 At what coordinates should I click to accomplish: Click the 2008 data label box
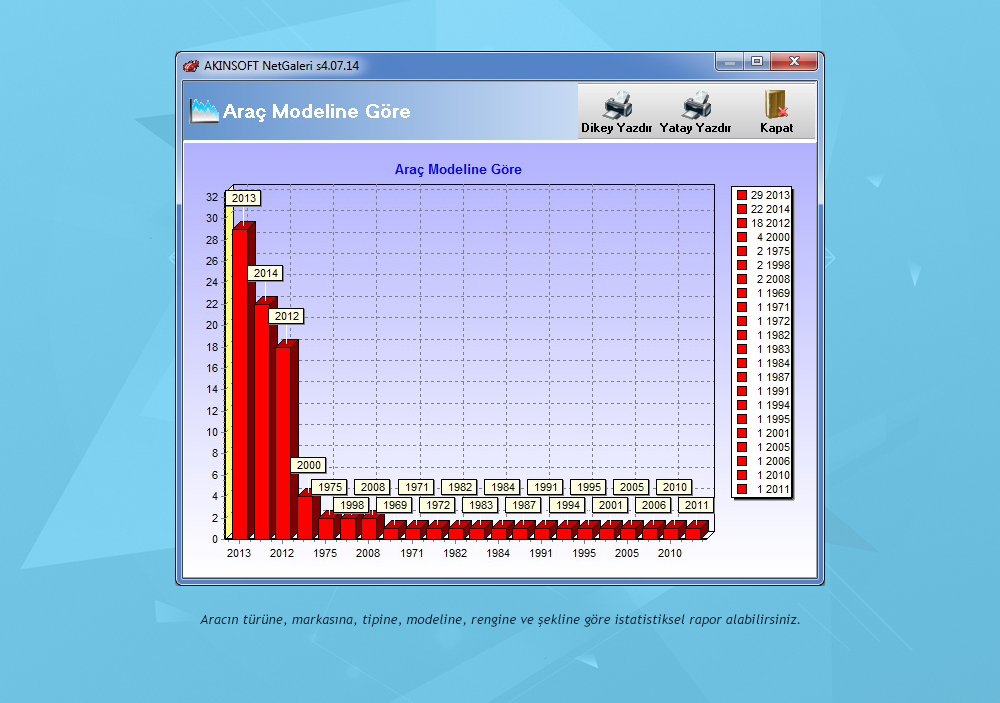pyautogui.click(x=373, y=487)
